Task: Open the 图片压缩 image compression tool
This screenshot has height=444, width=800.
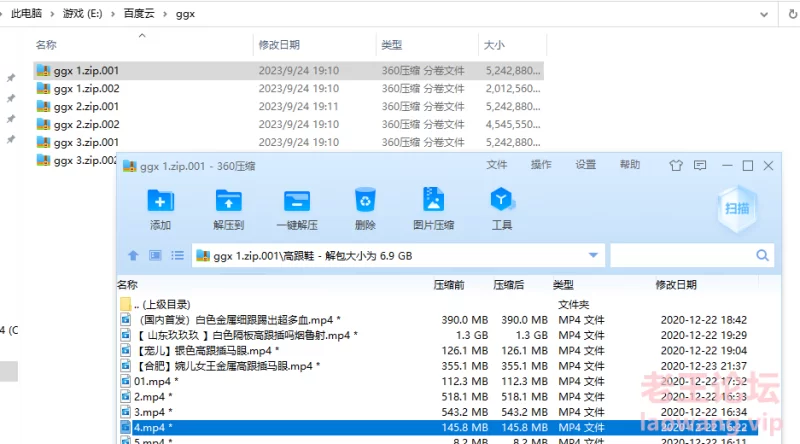Action: tap(434, 200)
